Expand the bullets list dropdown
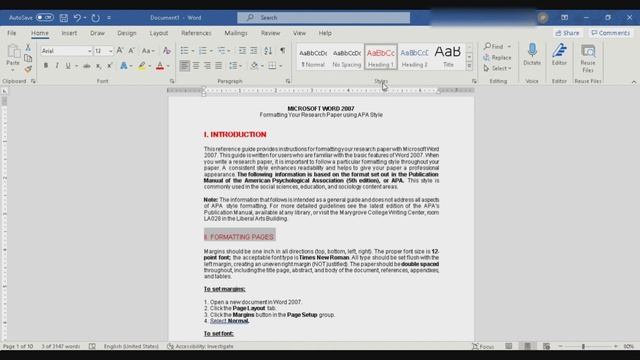The width and height of the screenshot is (640, 360). click(193, 51)
